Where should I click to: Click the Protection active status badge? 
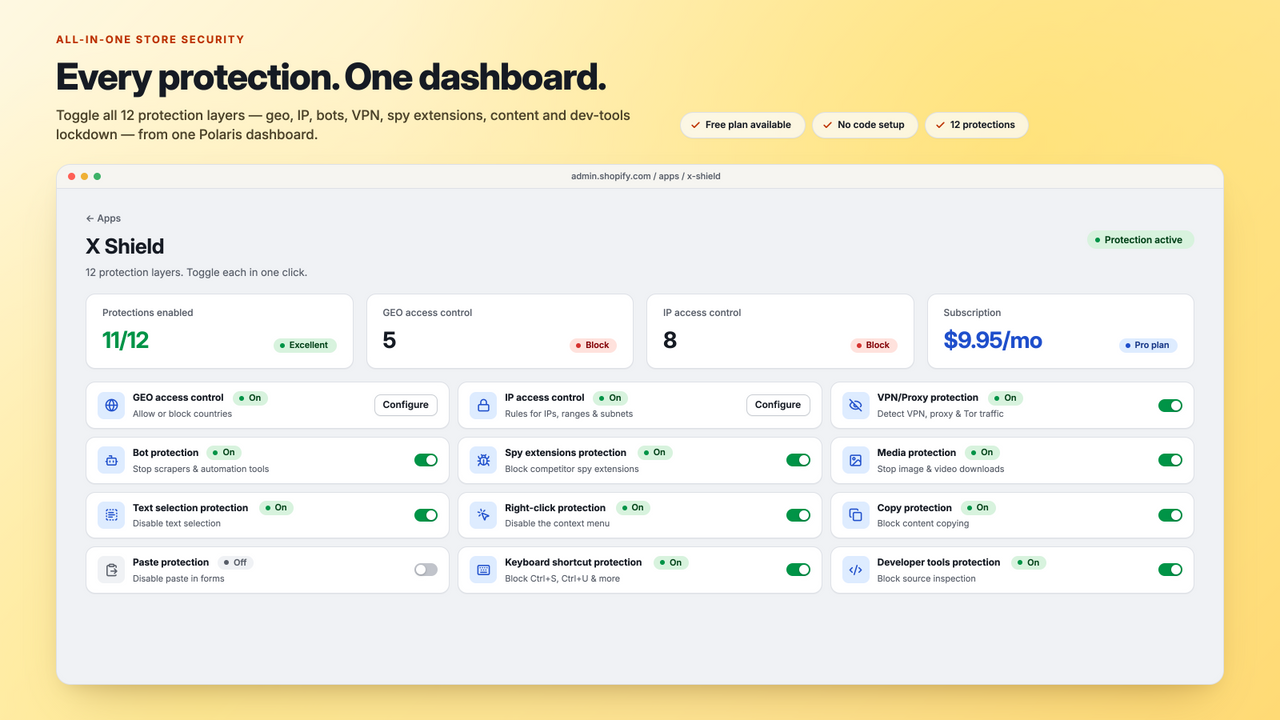pyautogui.click(x=1140, y=240)
